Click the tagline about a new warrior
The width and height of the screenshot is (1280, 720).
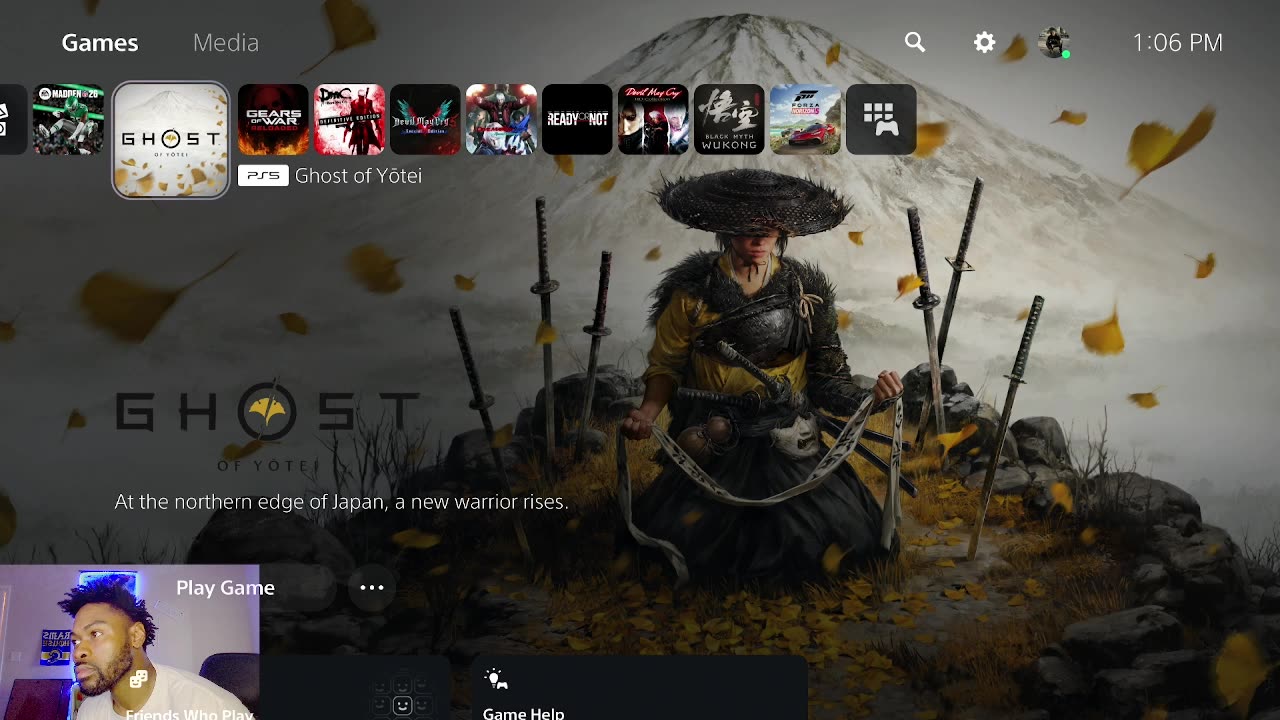pyautogui.click(x=341, y=502)
